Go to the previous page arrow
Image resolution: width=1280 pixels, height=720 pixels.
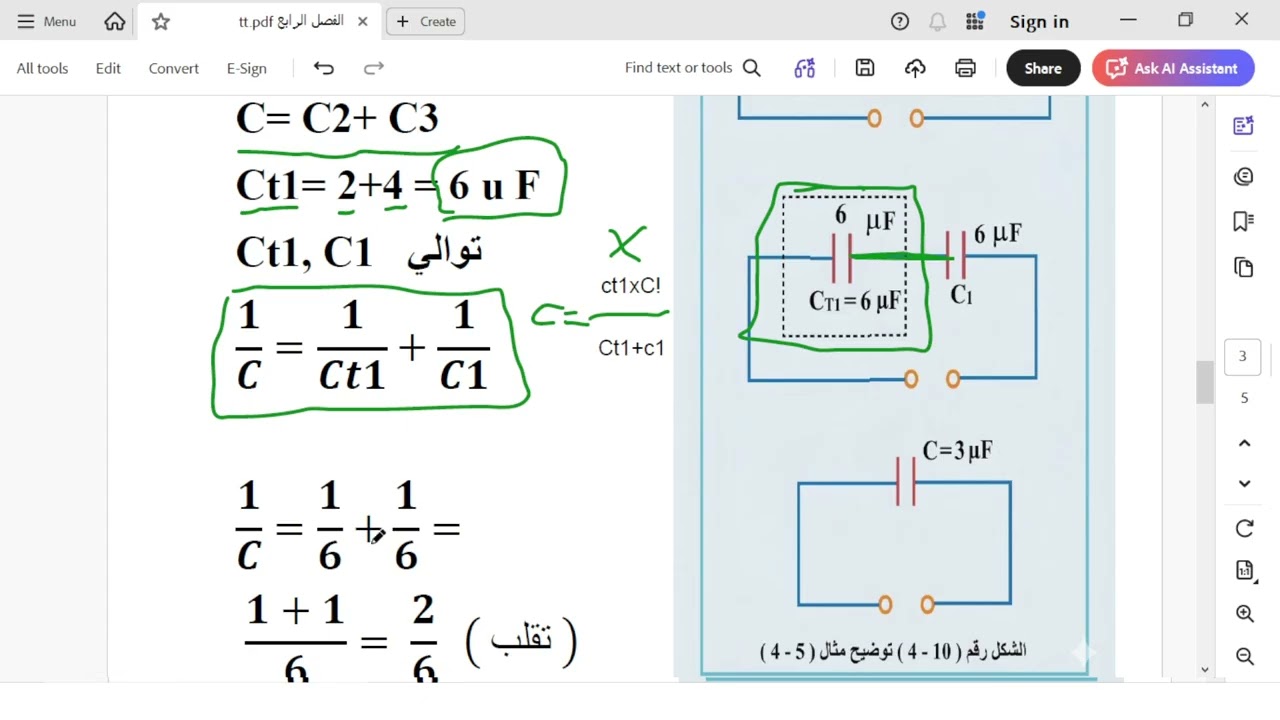pos(1244,443)
